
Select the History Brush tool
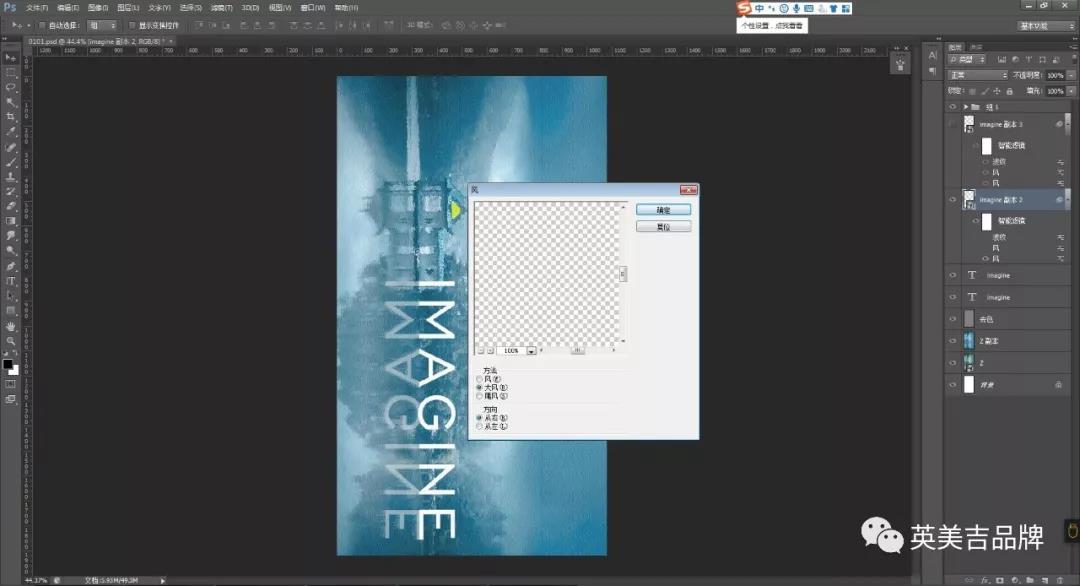10,191
